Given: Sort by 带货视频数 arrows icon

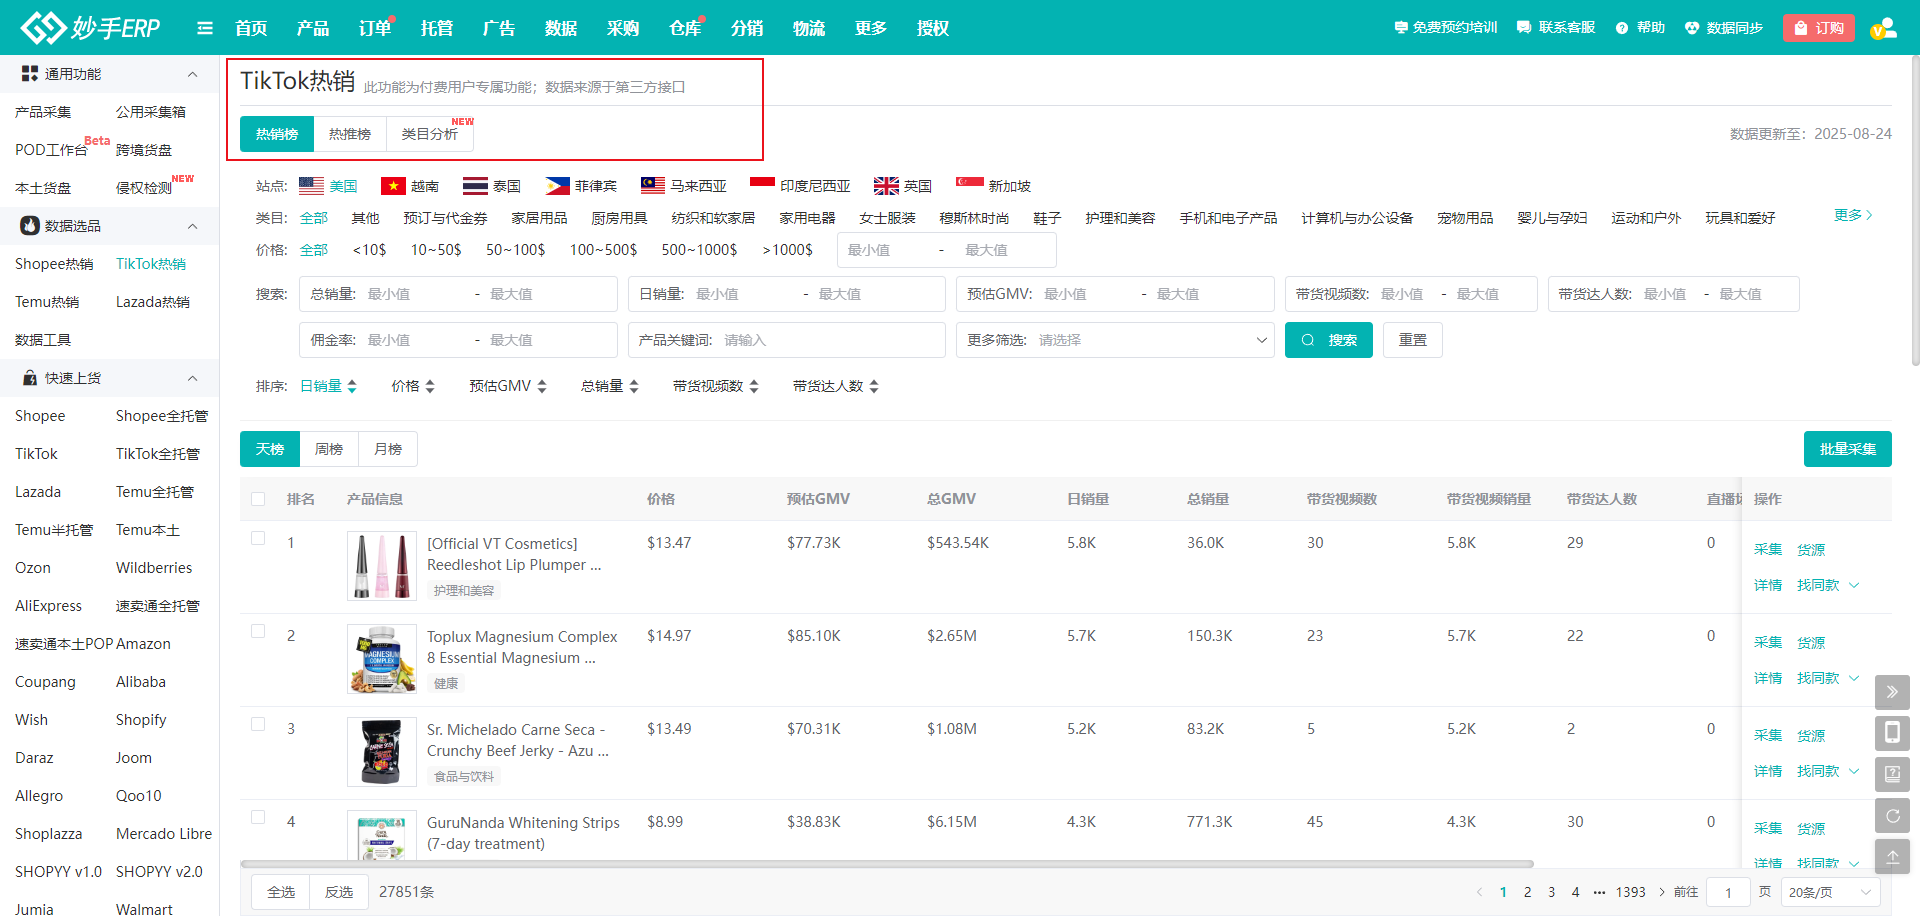Looking at the screenshot, I should click(754, 387).
